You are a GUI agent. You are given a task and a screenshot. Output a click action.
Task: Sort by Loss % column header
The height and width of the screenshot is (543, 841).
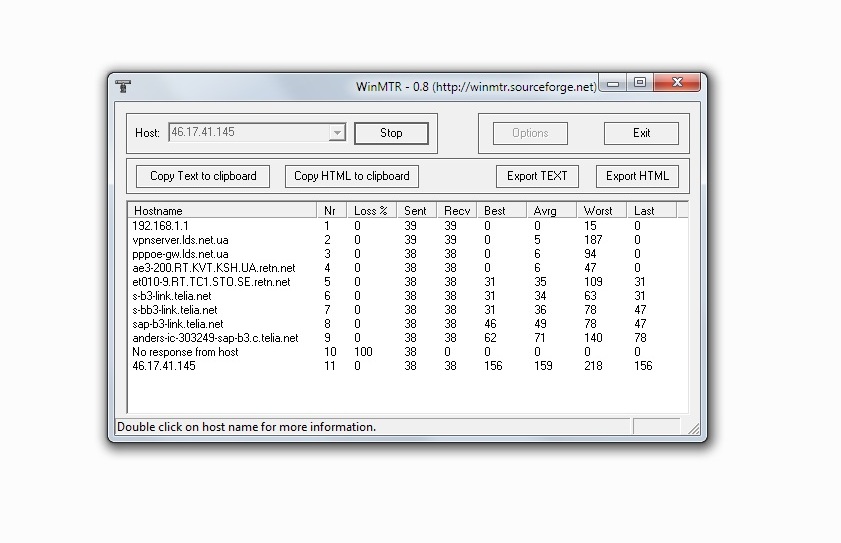(371, 210)
